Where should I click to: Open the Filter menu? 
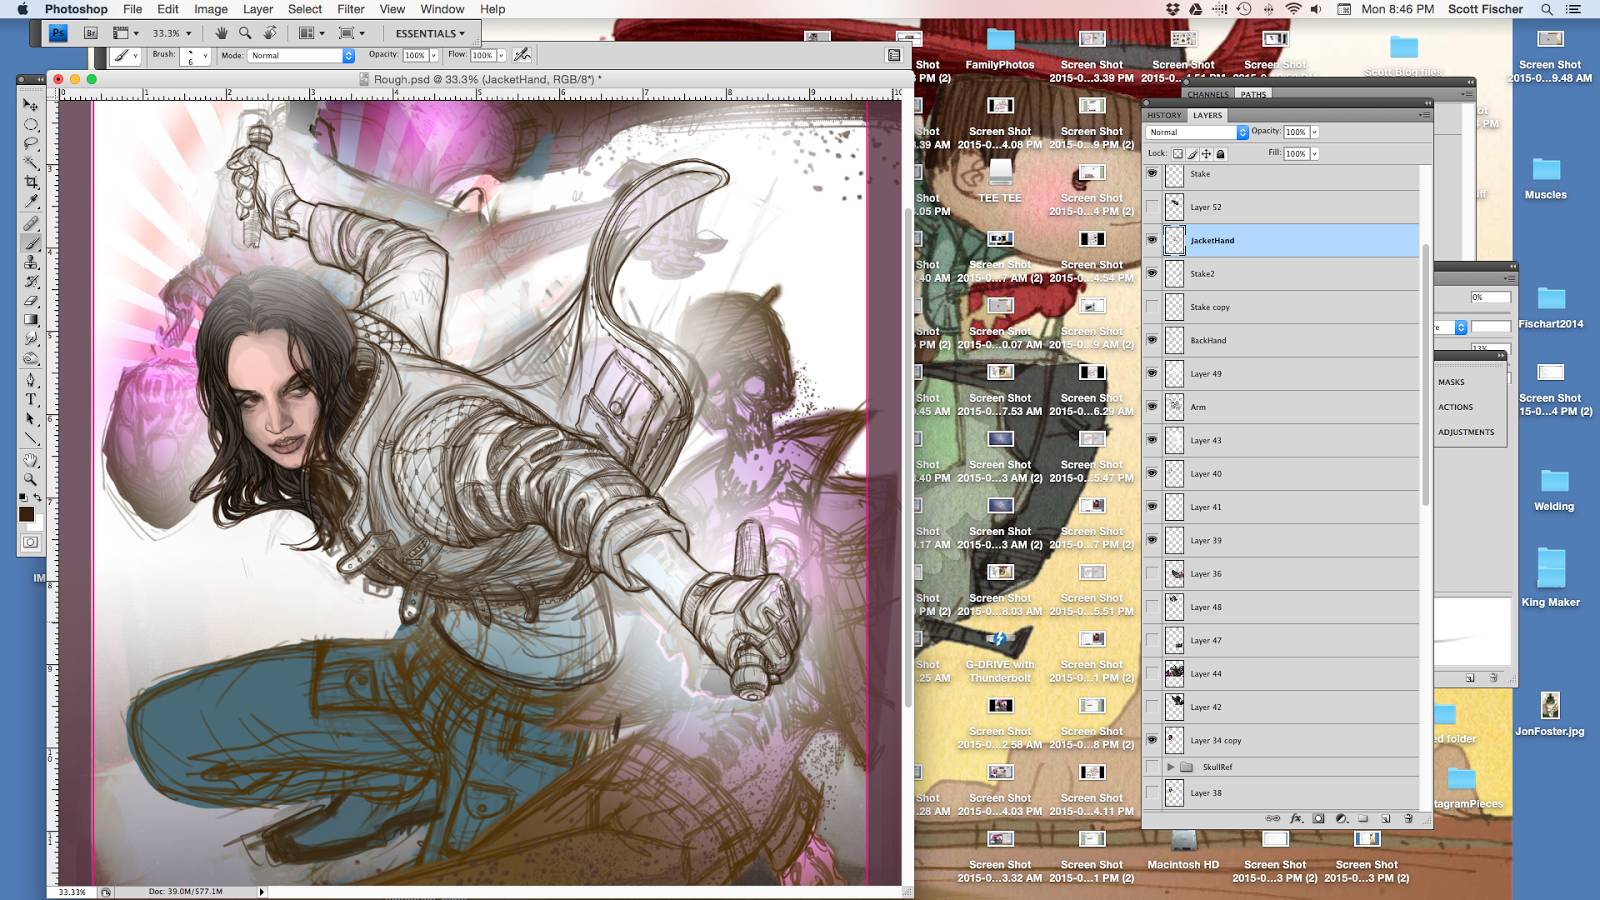(x=350, y=9)
